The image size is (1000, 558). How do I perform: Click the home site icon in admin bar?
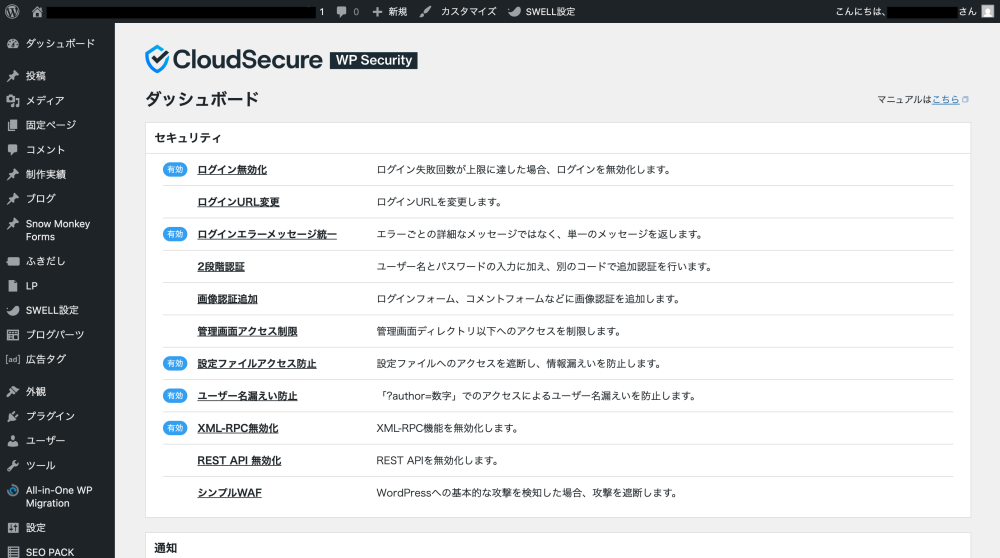point(37,12)
